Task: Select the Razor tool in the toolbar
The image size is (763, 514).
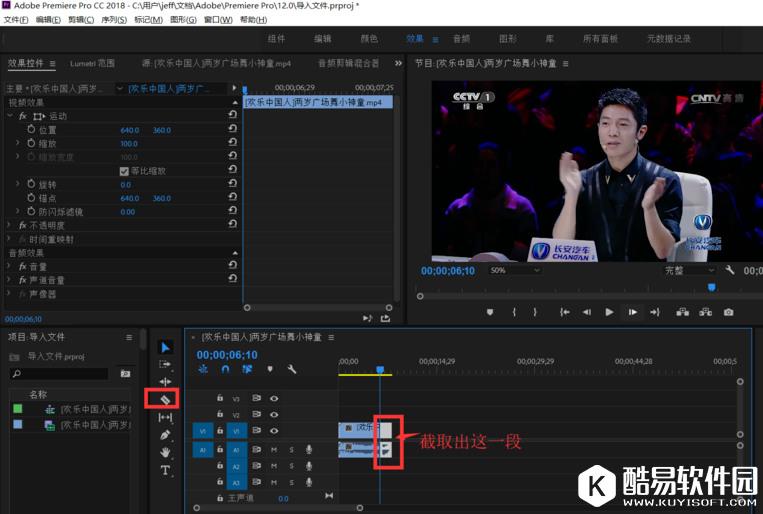Action: coord(165,398)
